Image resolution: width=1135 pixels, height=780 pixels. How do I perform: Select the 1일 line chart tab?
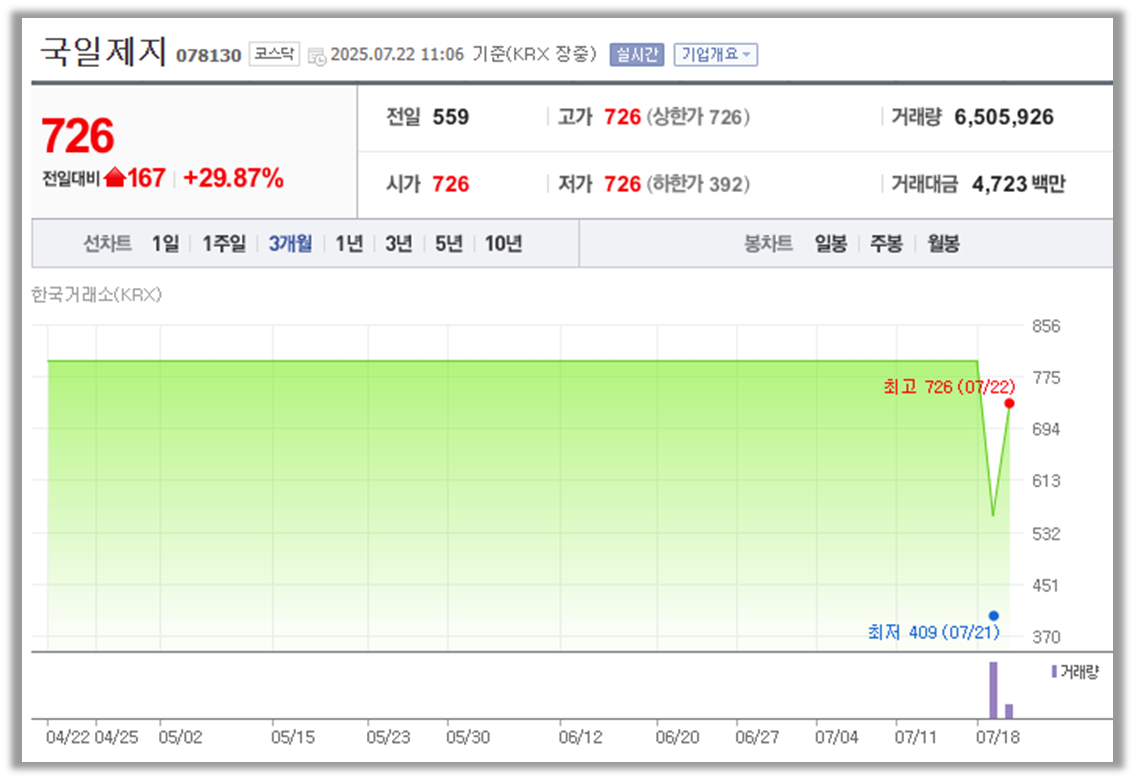[165, 244]
